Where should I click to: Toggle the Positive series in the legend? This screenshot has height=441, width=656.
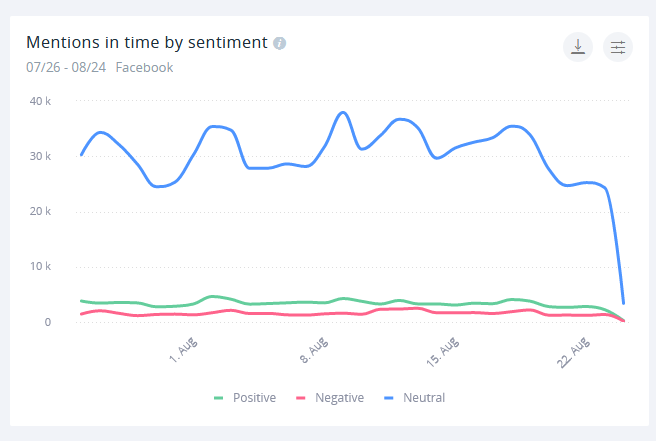click(254, 397)
